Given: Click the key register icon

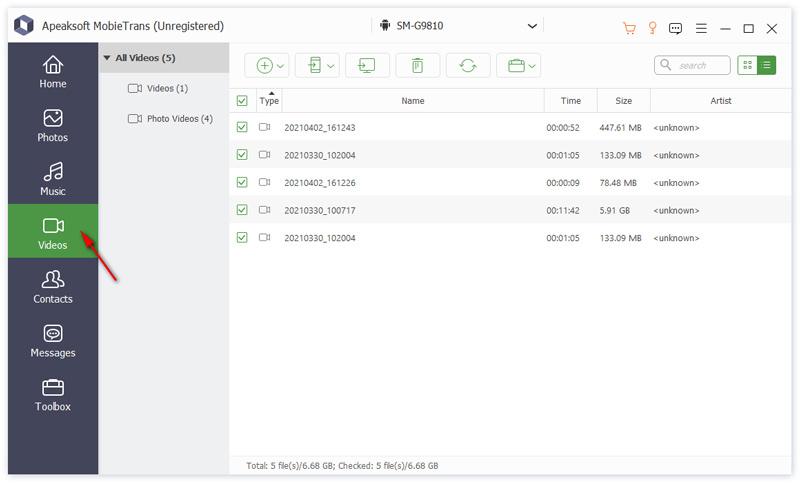Looking at the screenshot, I should (x=653, y=28).
